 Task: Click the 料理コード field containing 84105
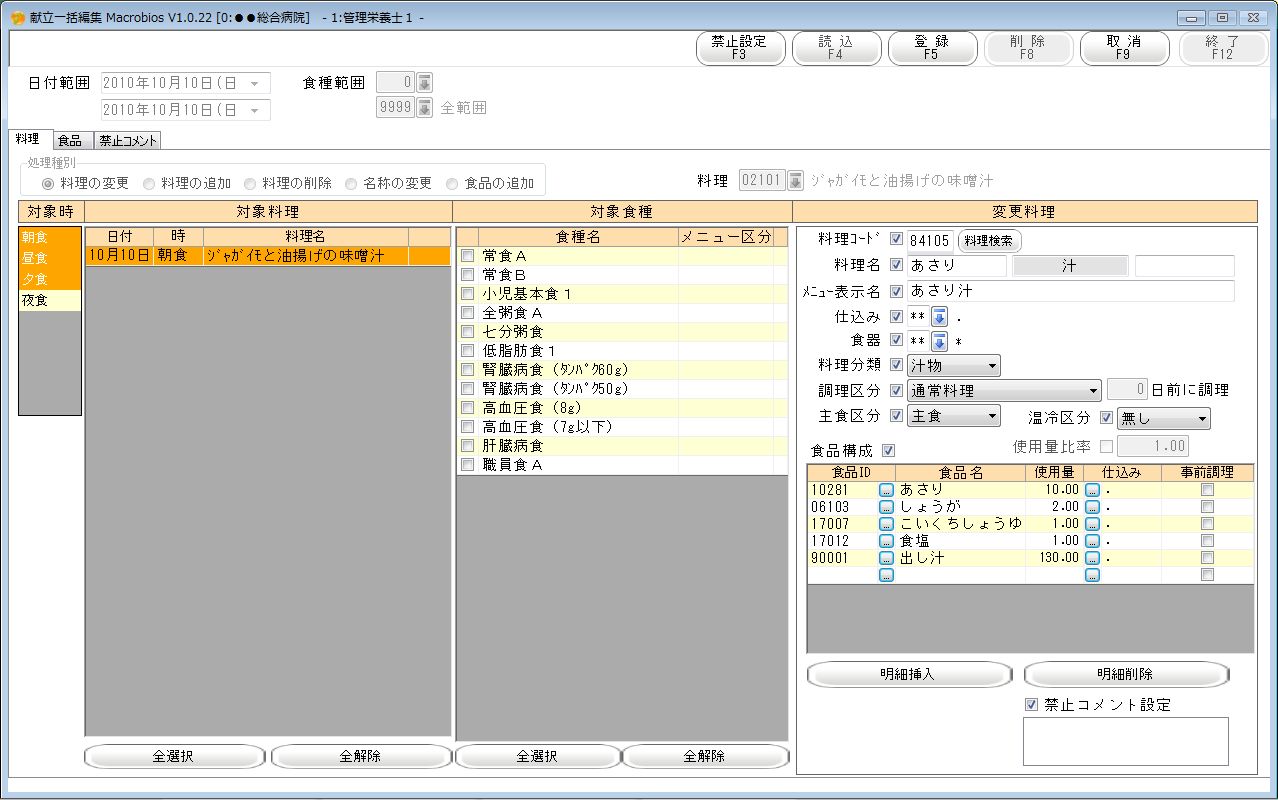[930, 240]
